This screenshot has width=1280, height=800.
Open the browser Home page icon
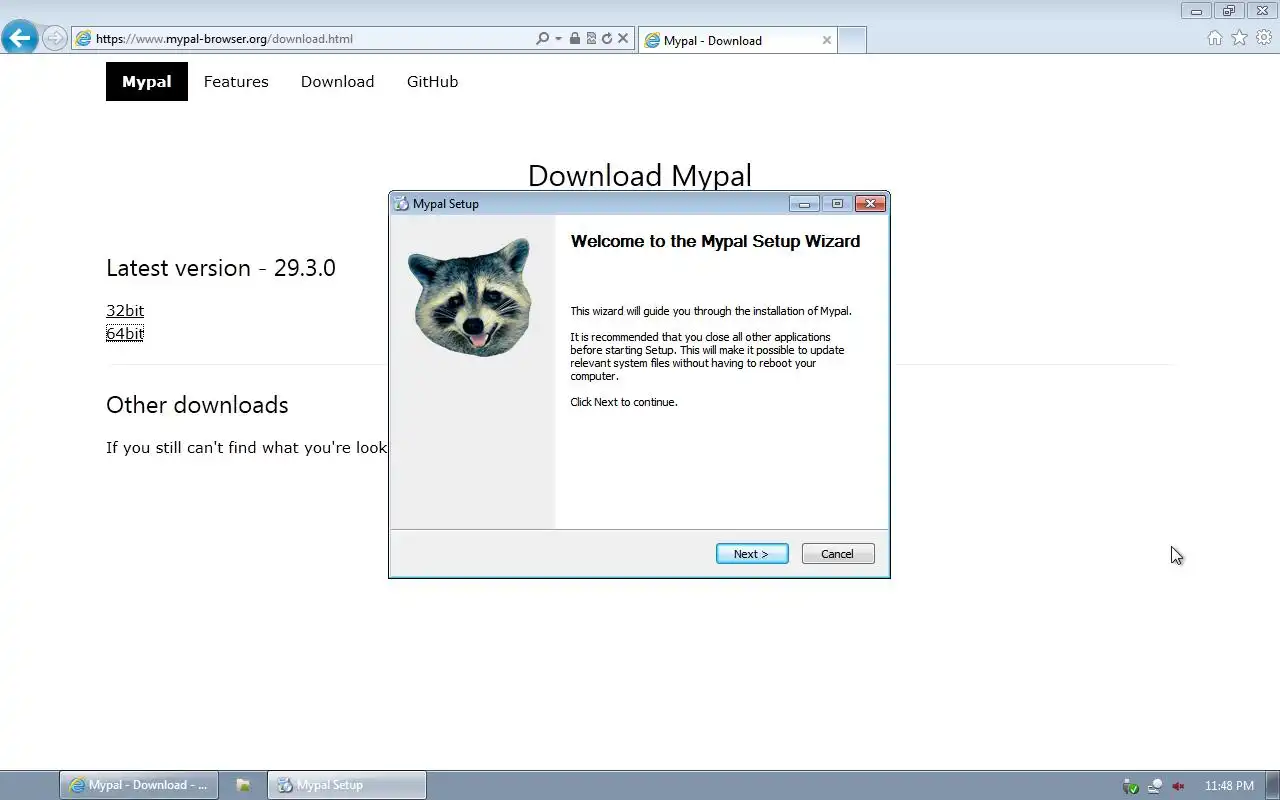(1215, 38)
